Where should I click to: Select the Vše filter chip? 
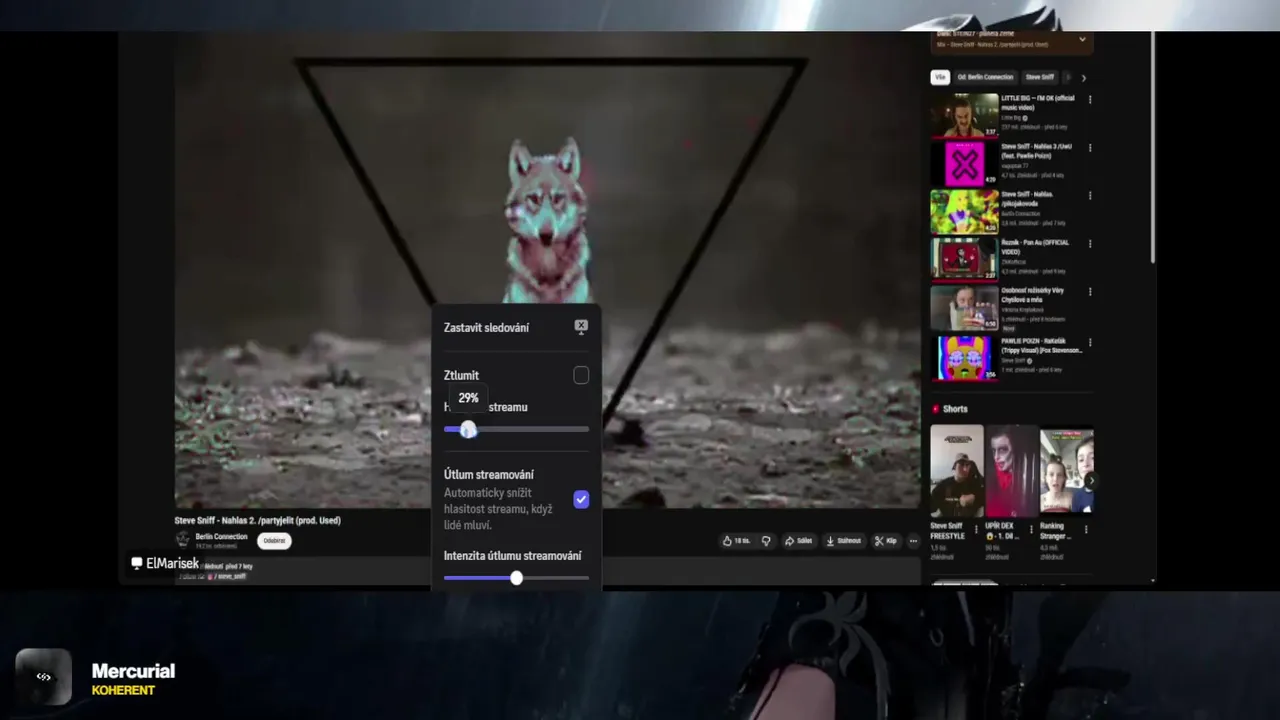940,77
